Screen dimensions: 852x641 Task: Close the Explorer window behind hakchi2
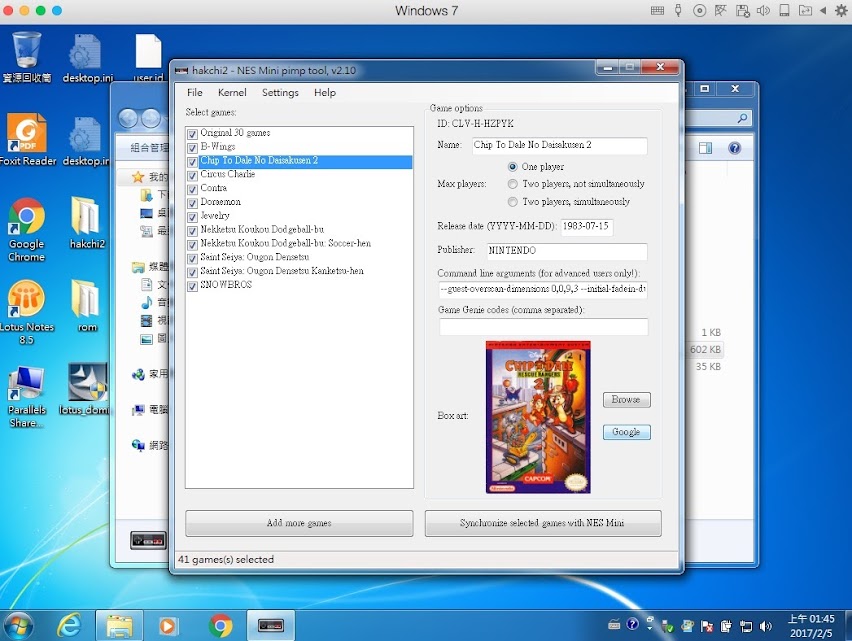point(735,89)
